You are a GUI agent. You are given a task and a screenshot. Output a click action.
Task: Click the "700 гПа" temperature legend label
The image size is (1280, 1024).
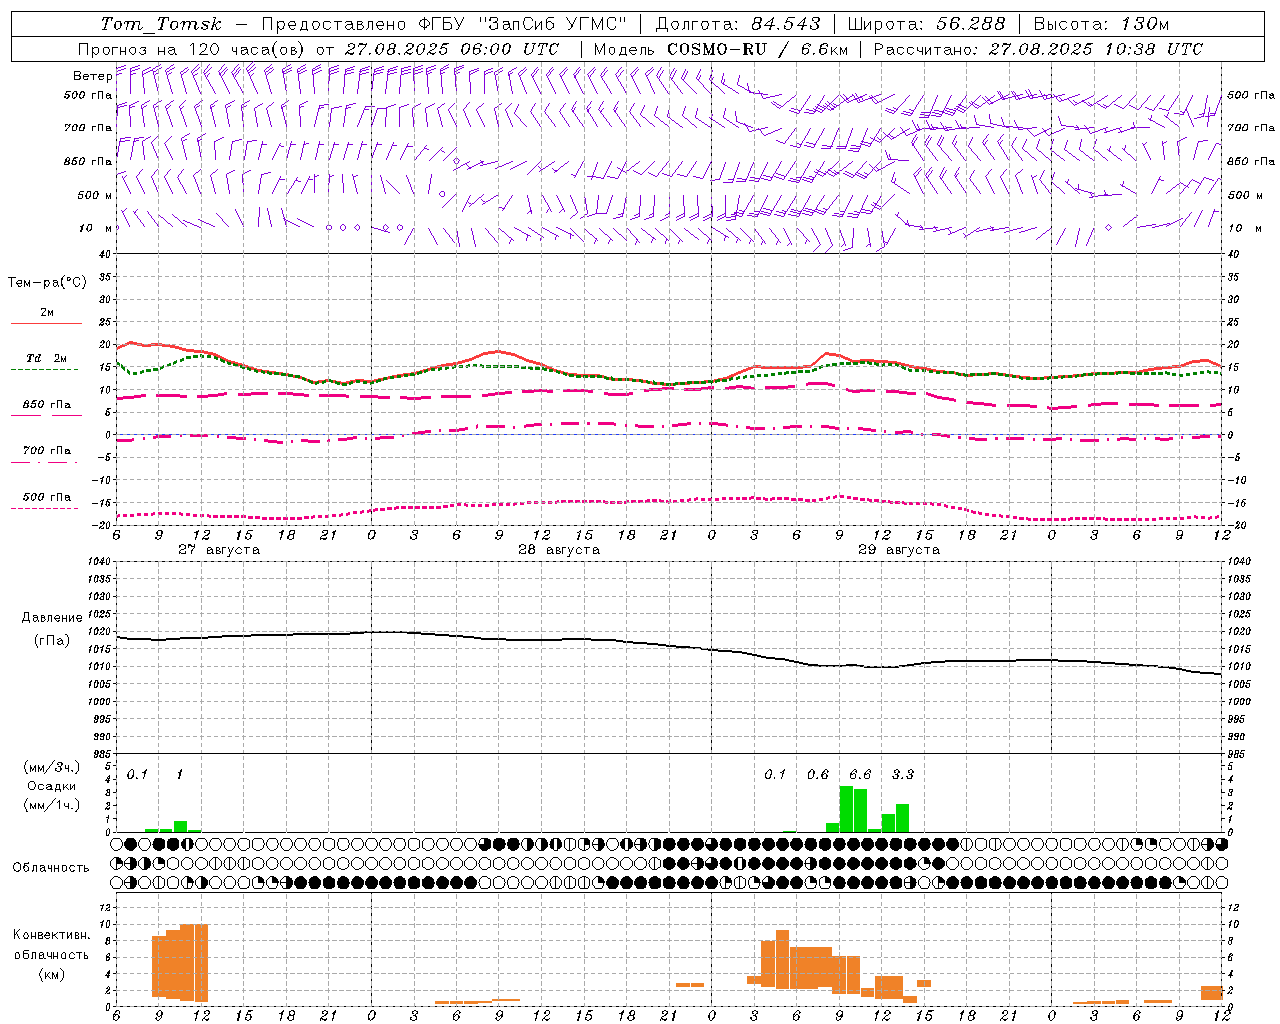point(47,451)
